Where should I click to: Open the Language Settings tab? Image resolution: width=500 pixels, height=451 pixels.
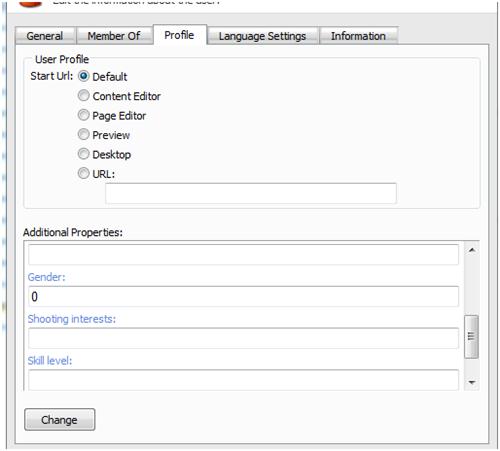(x=262, y=36)
